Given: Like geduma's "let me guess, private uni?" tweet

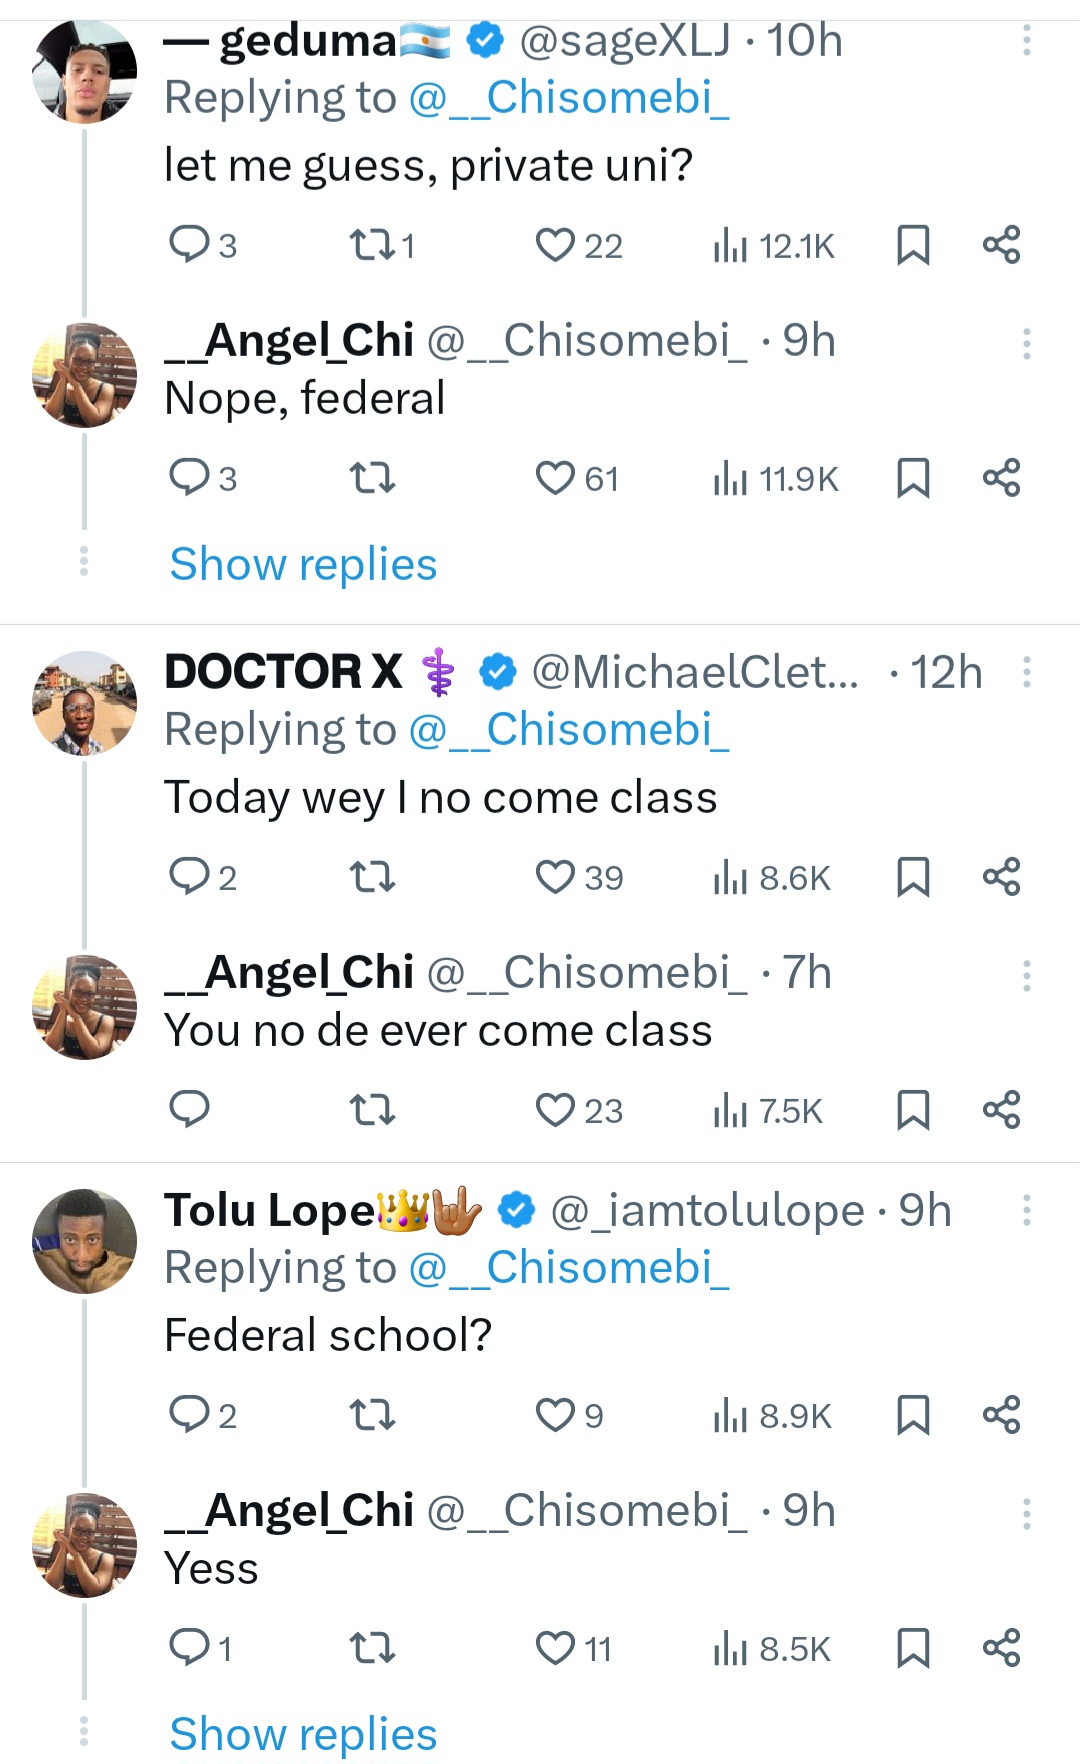Looking at the screenshot, I should [x=555, y=245].
